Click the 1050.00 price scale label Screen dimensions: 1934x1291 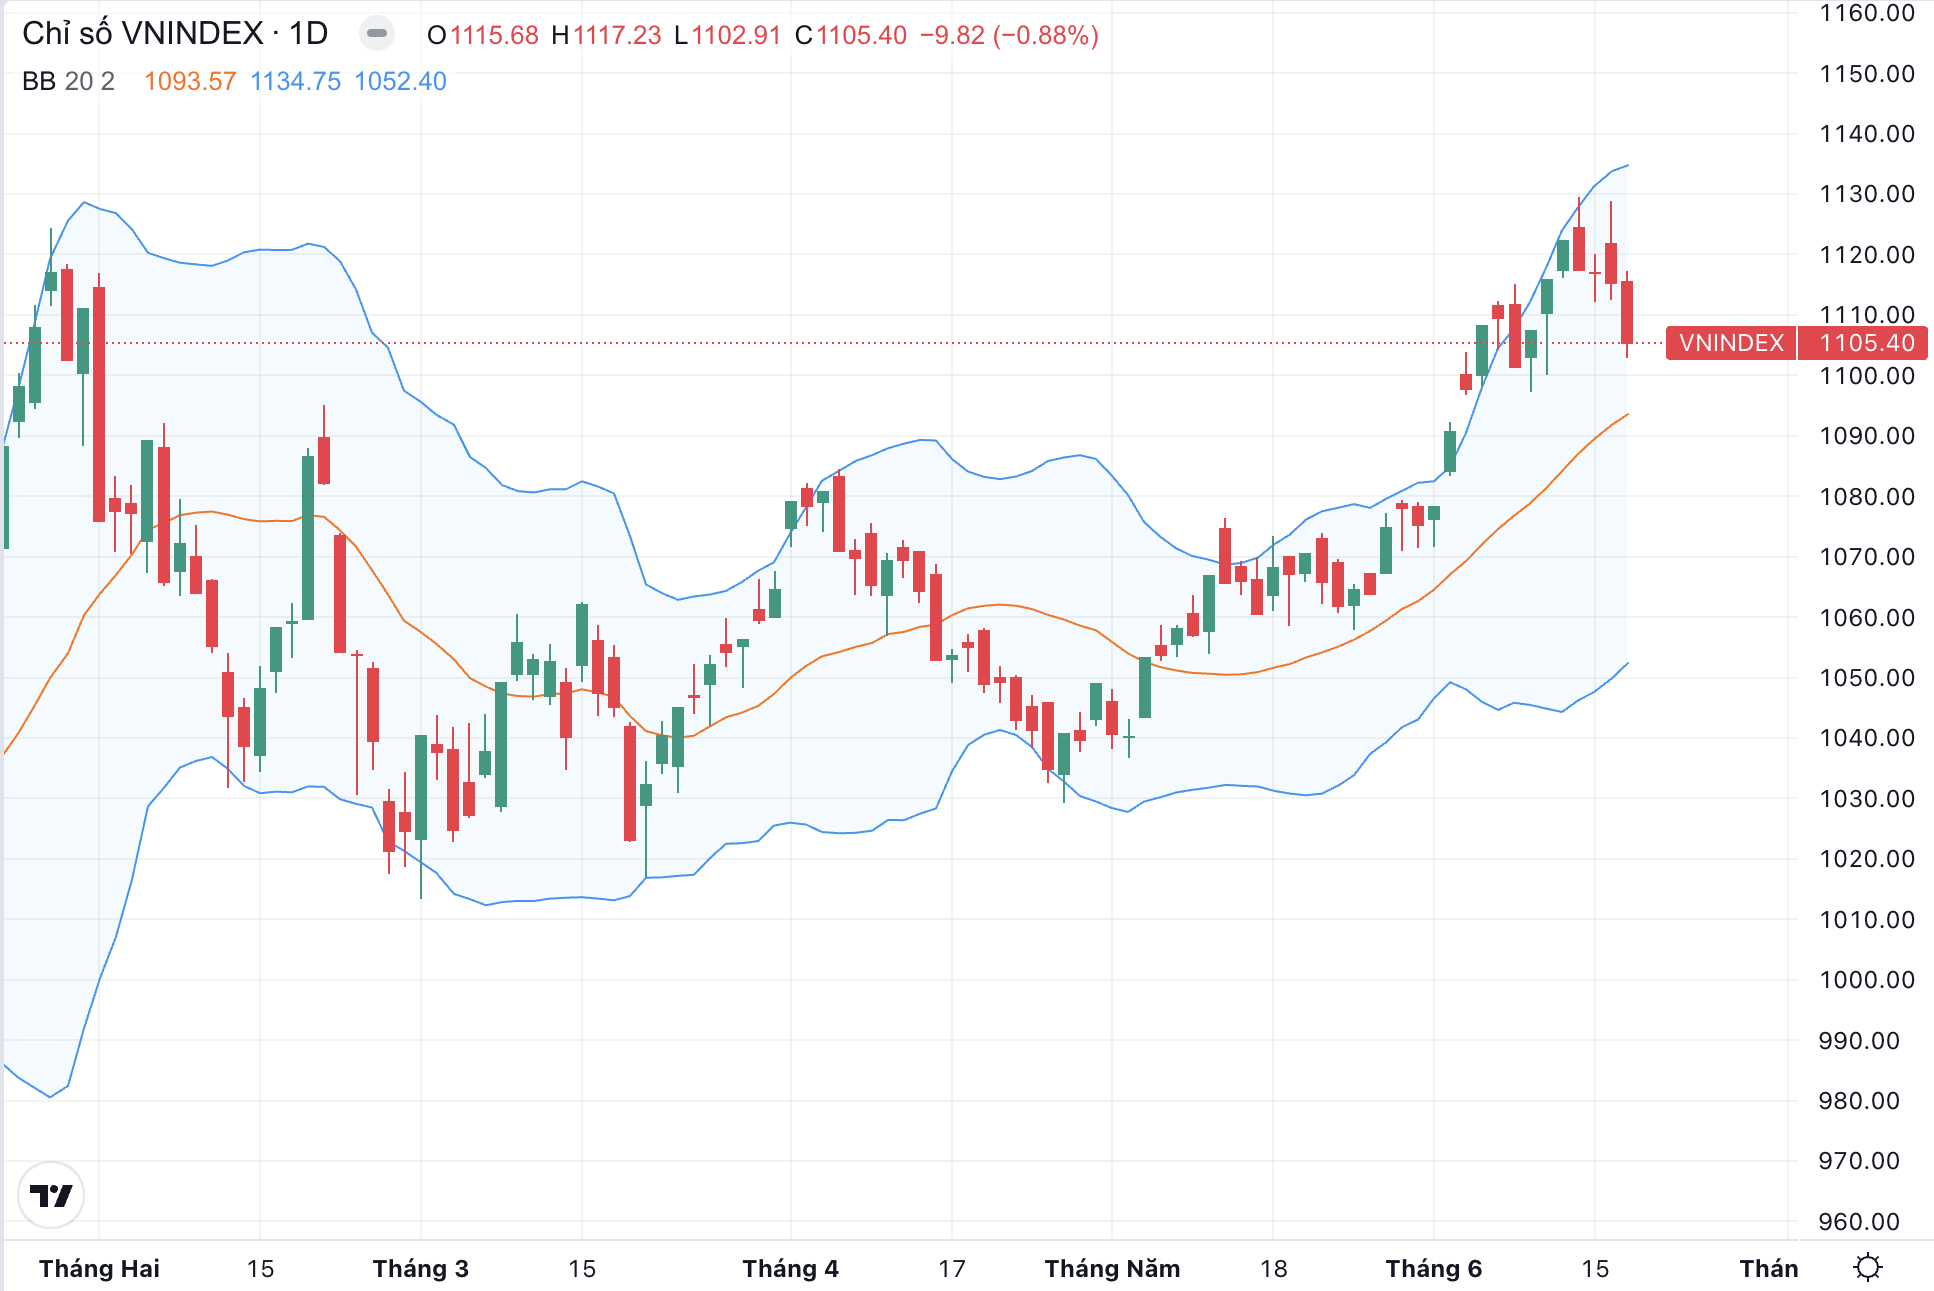click(1866, 678)
